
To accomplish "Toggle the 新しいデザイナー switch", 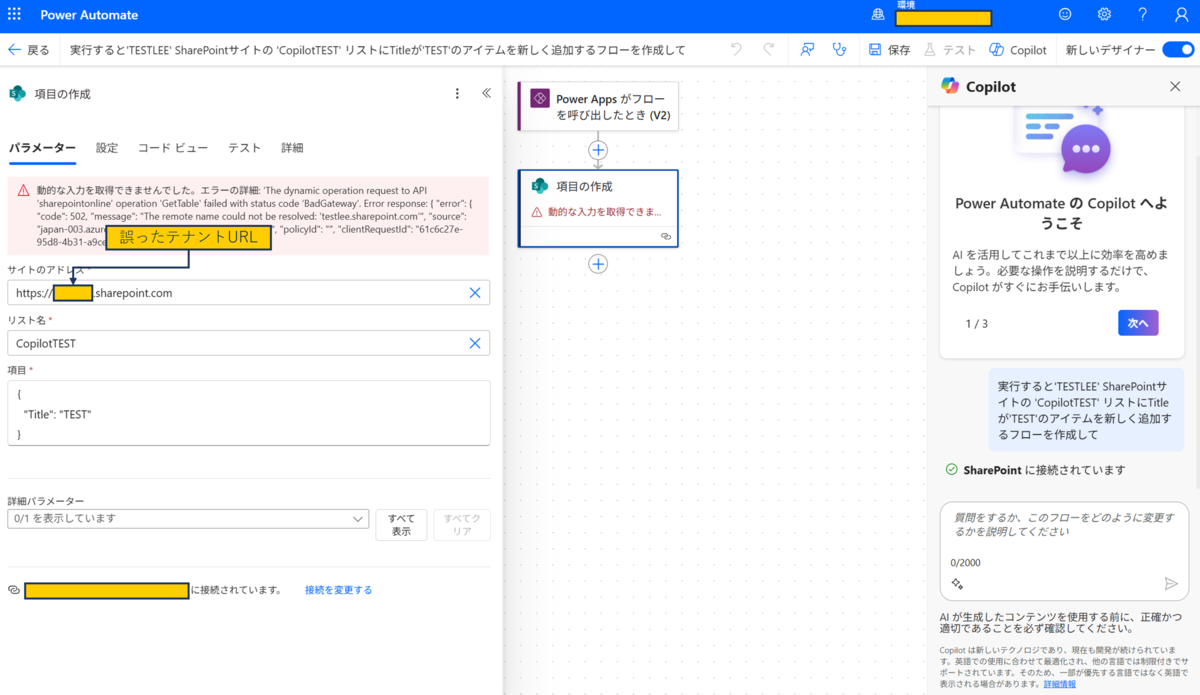I will 1178,50.
